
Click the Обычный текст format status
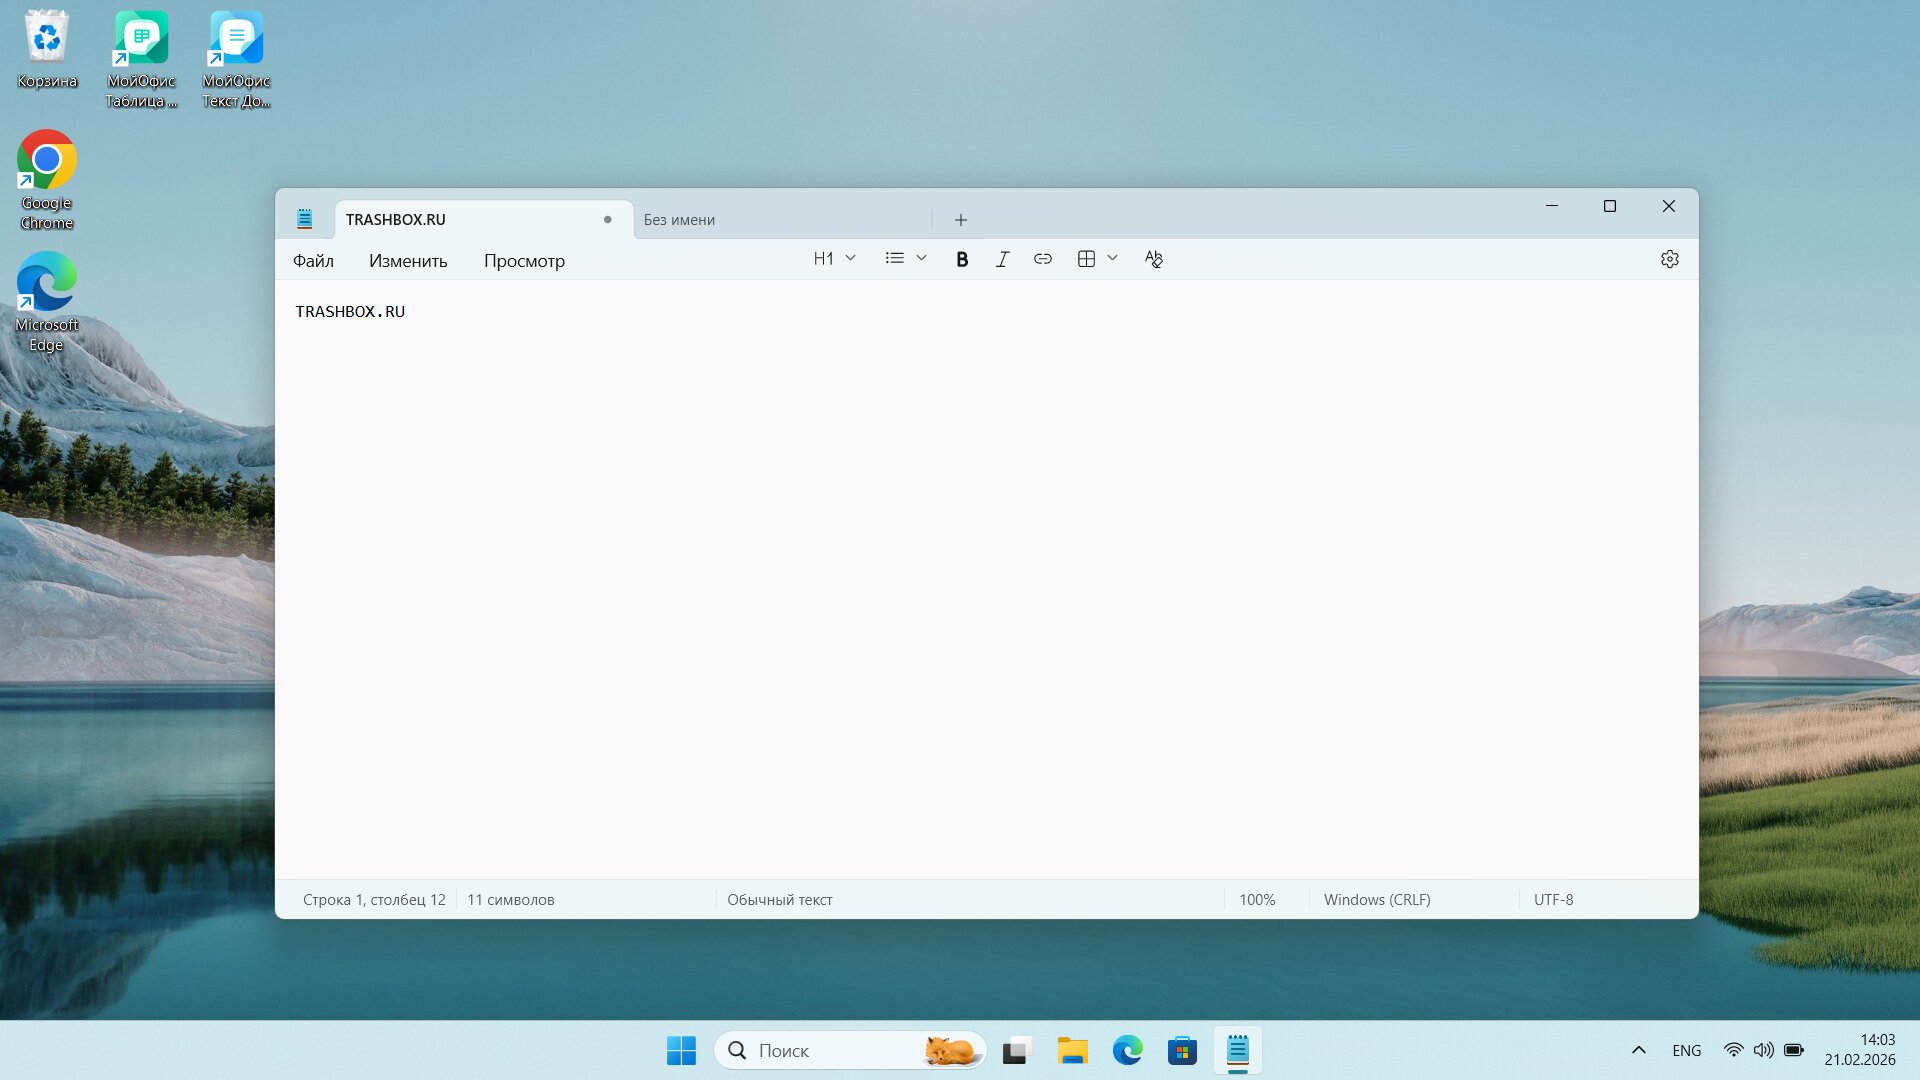pyautogui.click(x=780, y=900)
